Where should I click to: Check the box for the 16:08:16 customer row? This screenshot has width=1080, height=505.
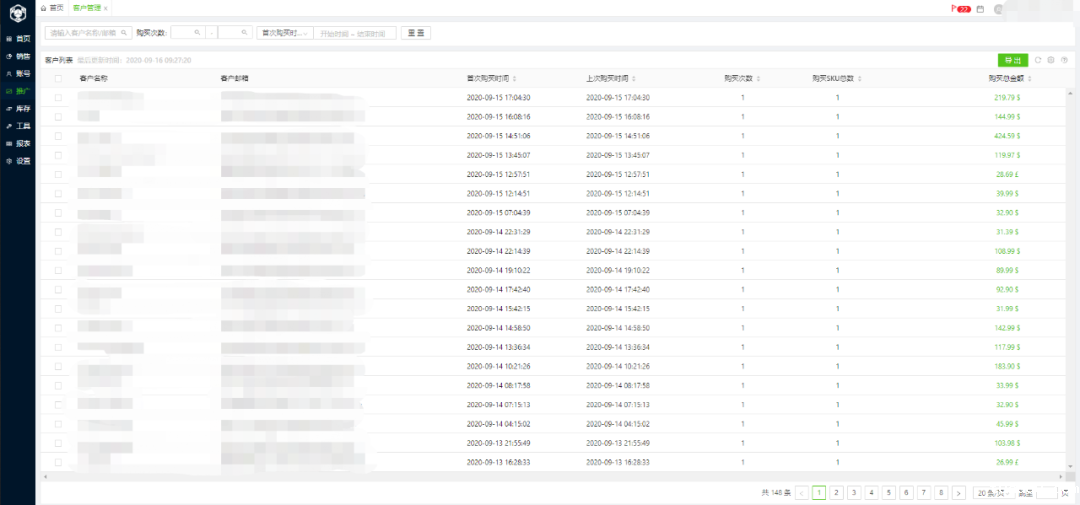pyautogui.click(x=58, y=116)
